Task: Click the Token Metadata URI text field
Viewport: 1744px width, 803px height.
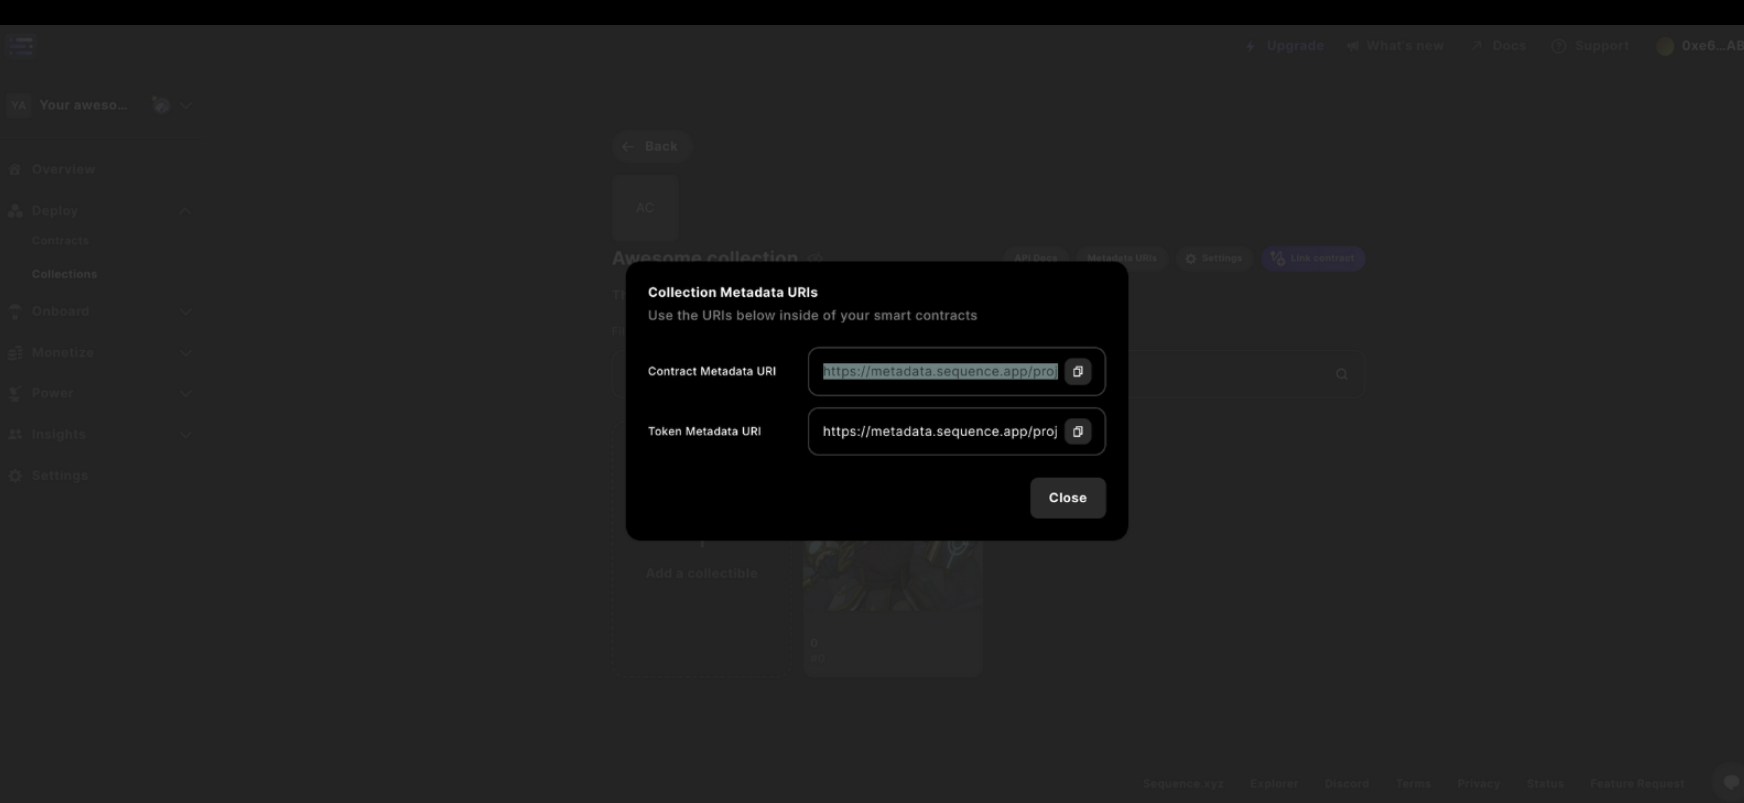Action: tap(939, 432)
